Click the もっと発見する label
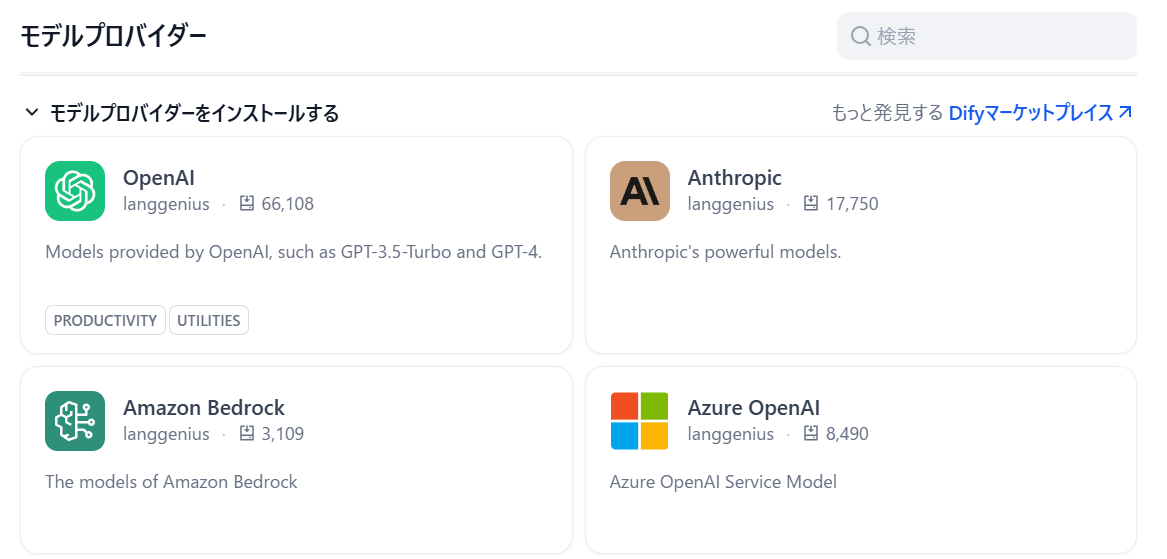 (887, 112)
